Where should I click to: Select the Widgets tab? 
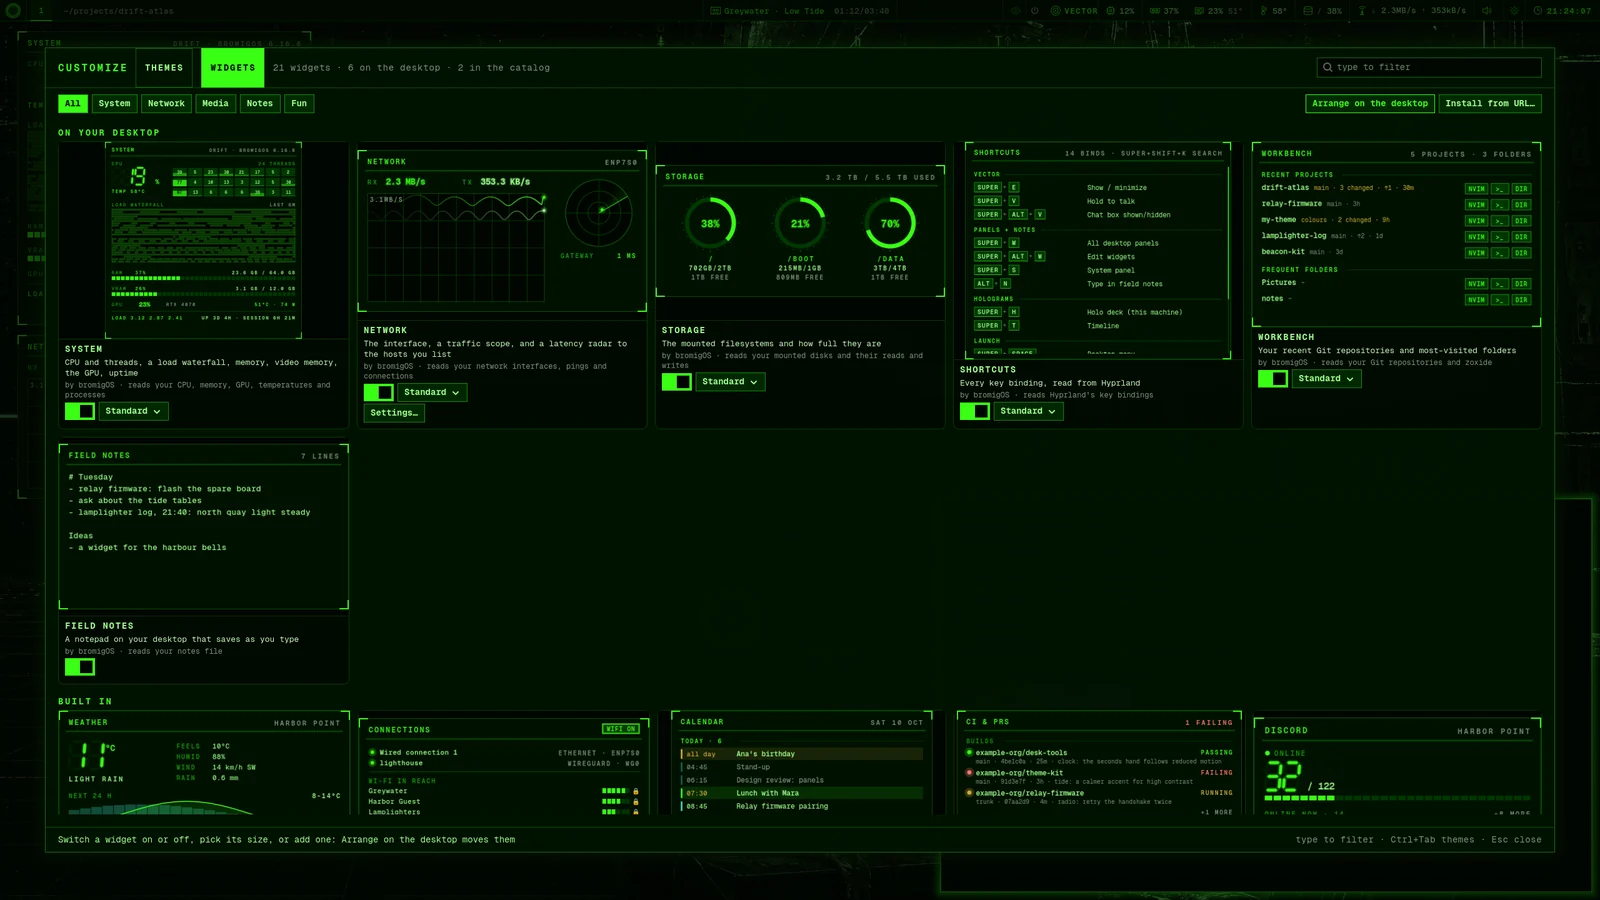[x=233, y=68]
